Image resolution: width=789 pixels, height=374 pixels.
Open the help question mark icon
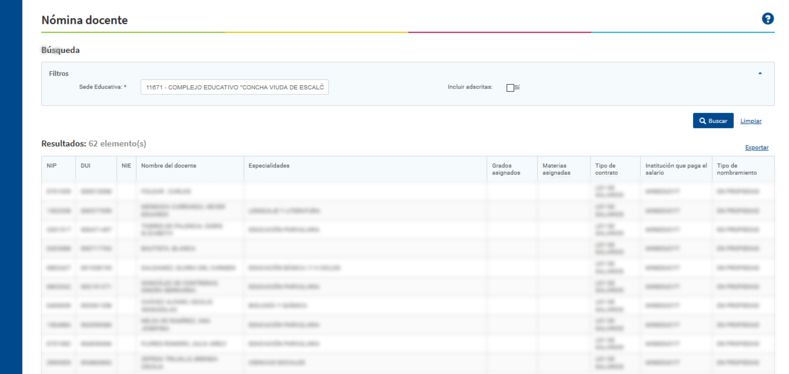pos(767,19)
